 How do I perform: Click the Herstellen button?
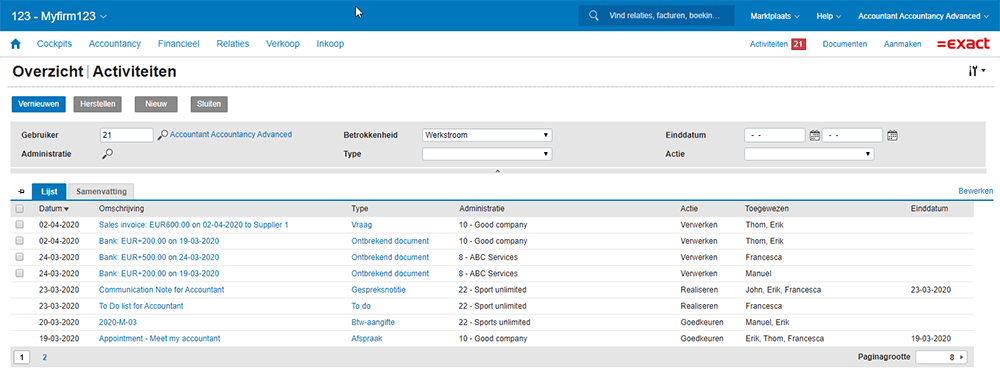point(97,104)
